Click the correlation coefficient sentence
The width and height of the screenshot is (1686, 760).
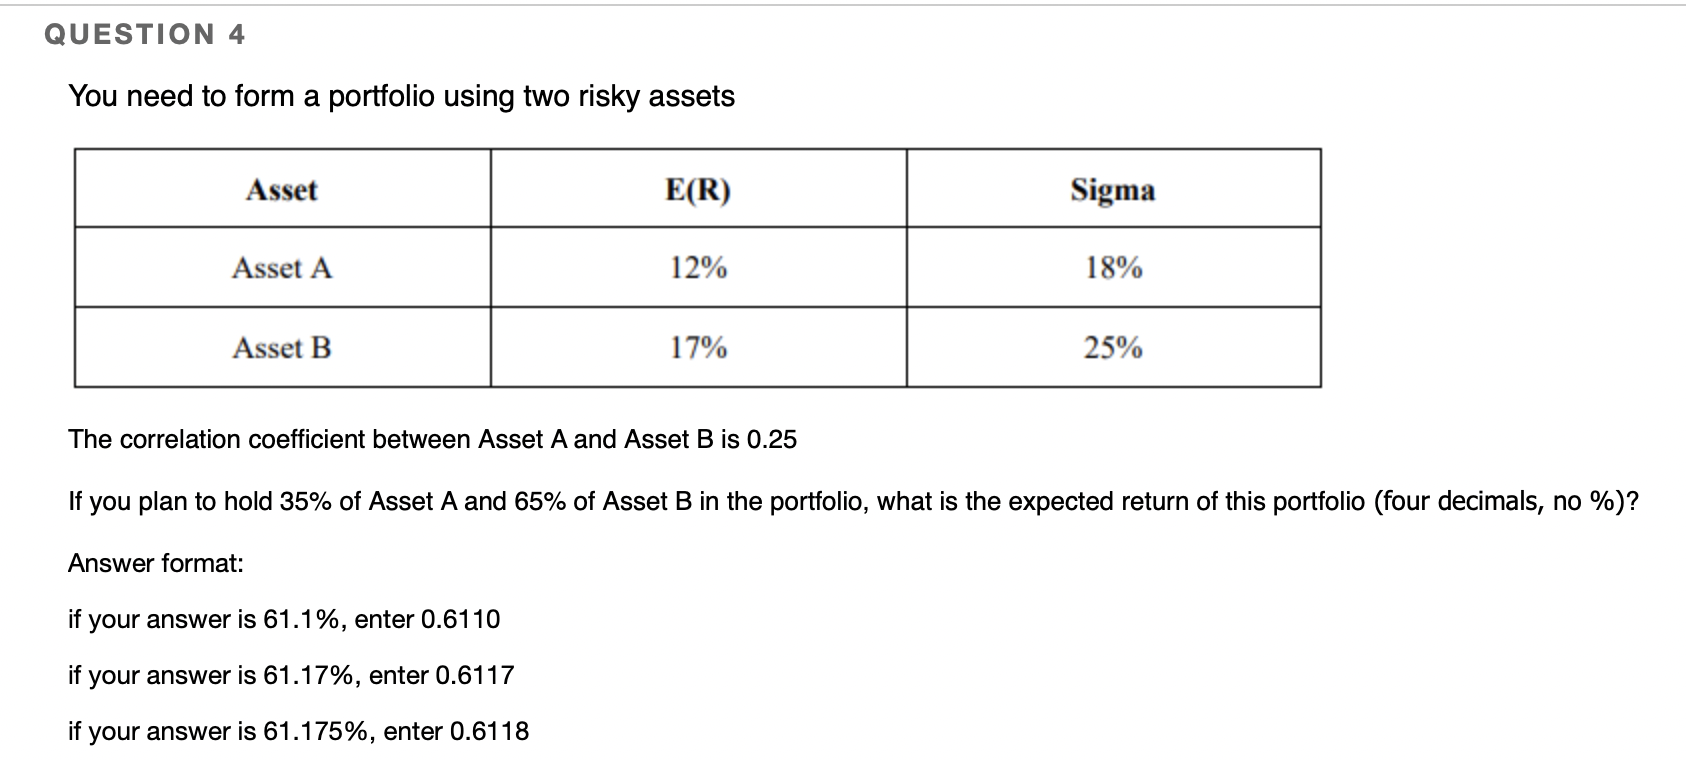(432, 439)
